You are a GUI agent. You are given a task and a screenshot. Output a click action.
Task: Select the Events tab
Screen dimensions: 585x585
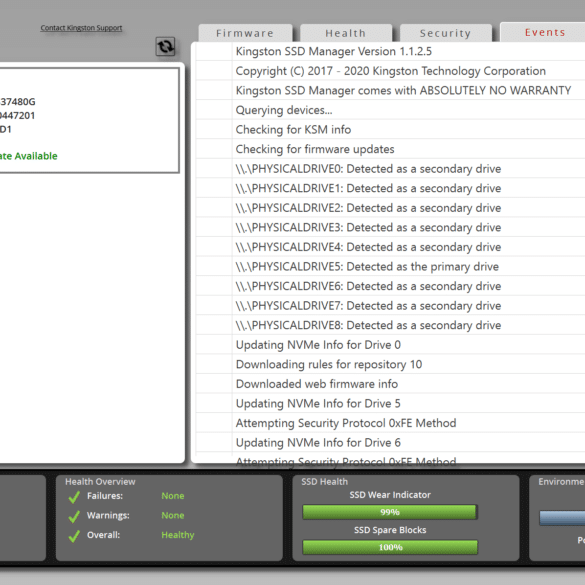pyautogui.click(x=544, y=32)
